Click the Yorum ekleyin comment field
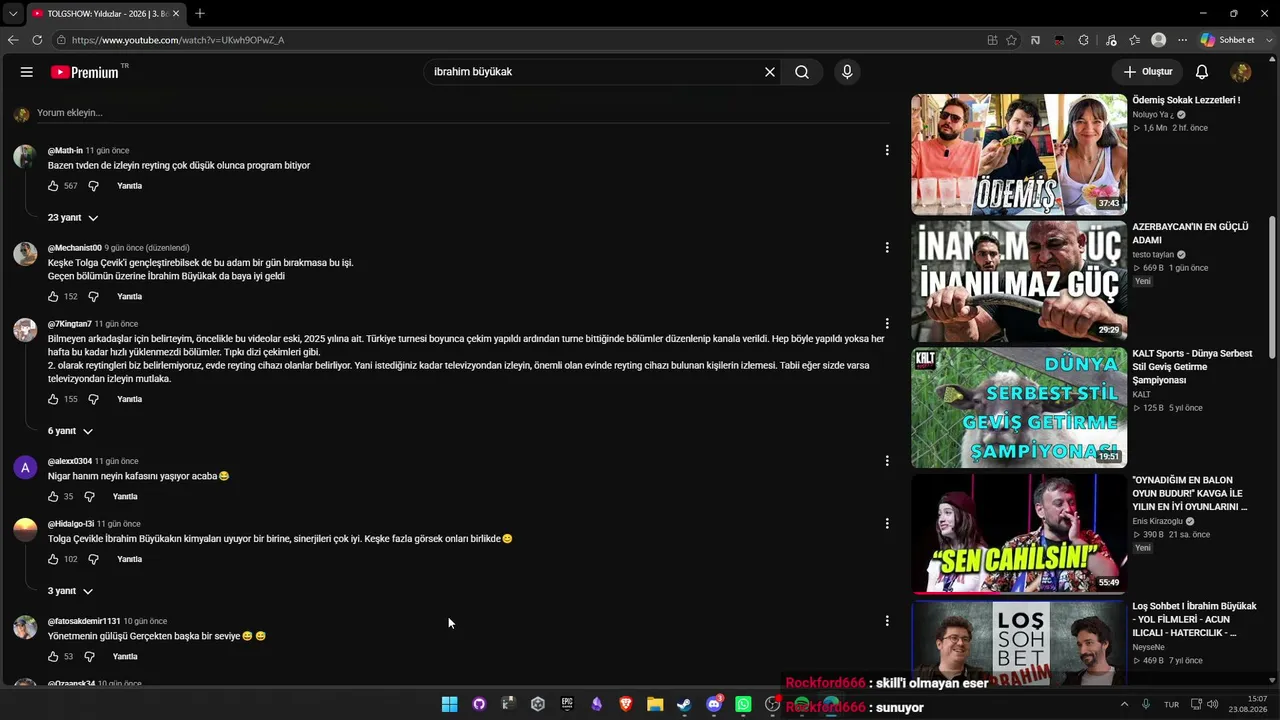Viewport: 1280px width, 720px height. point(463,113)
